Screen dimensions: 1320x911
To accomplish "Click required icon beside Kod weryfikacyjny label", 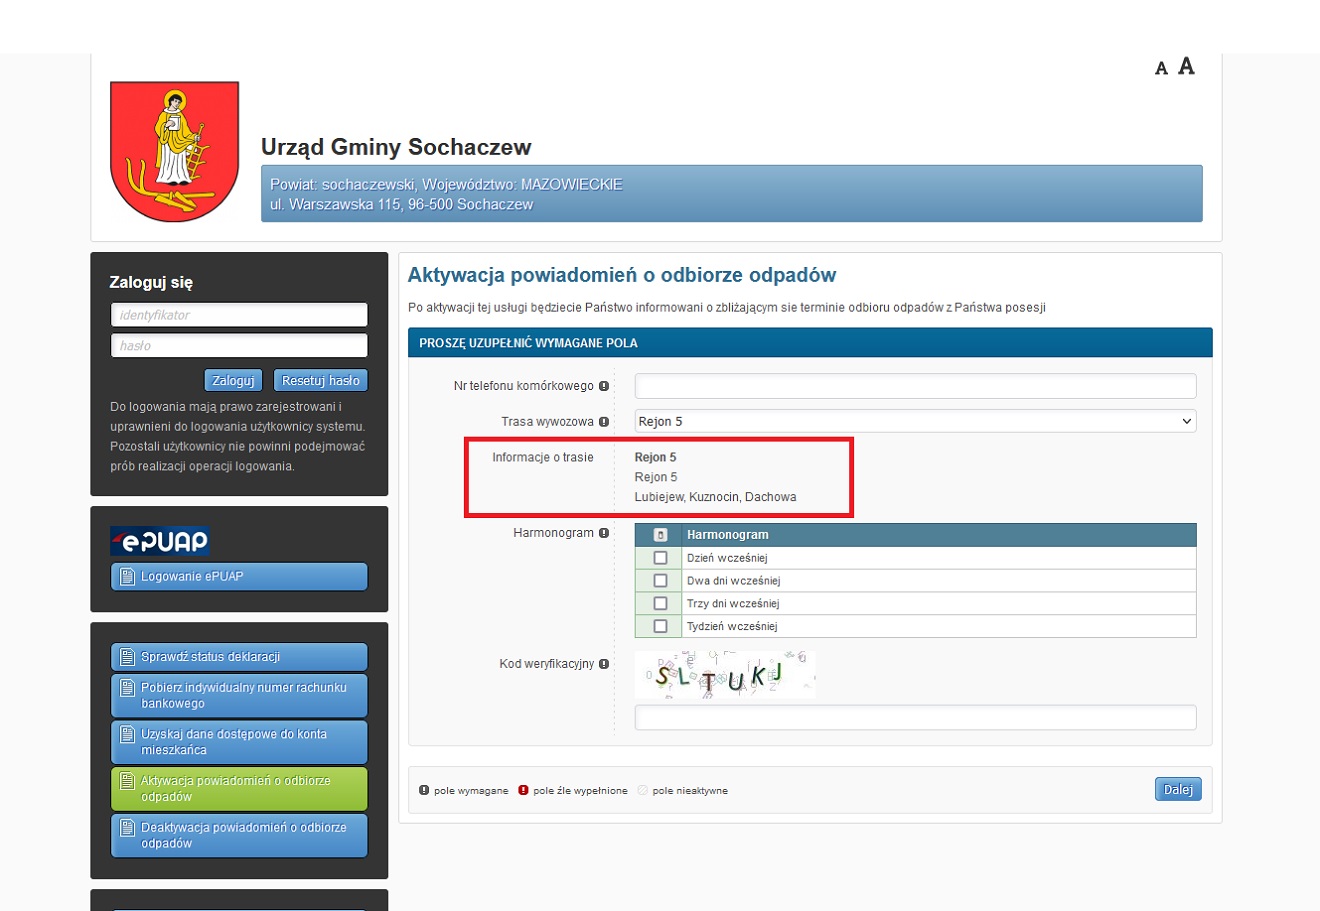I will coord(604,664).
